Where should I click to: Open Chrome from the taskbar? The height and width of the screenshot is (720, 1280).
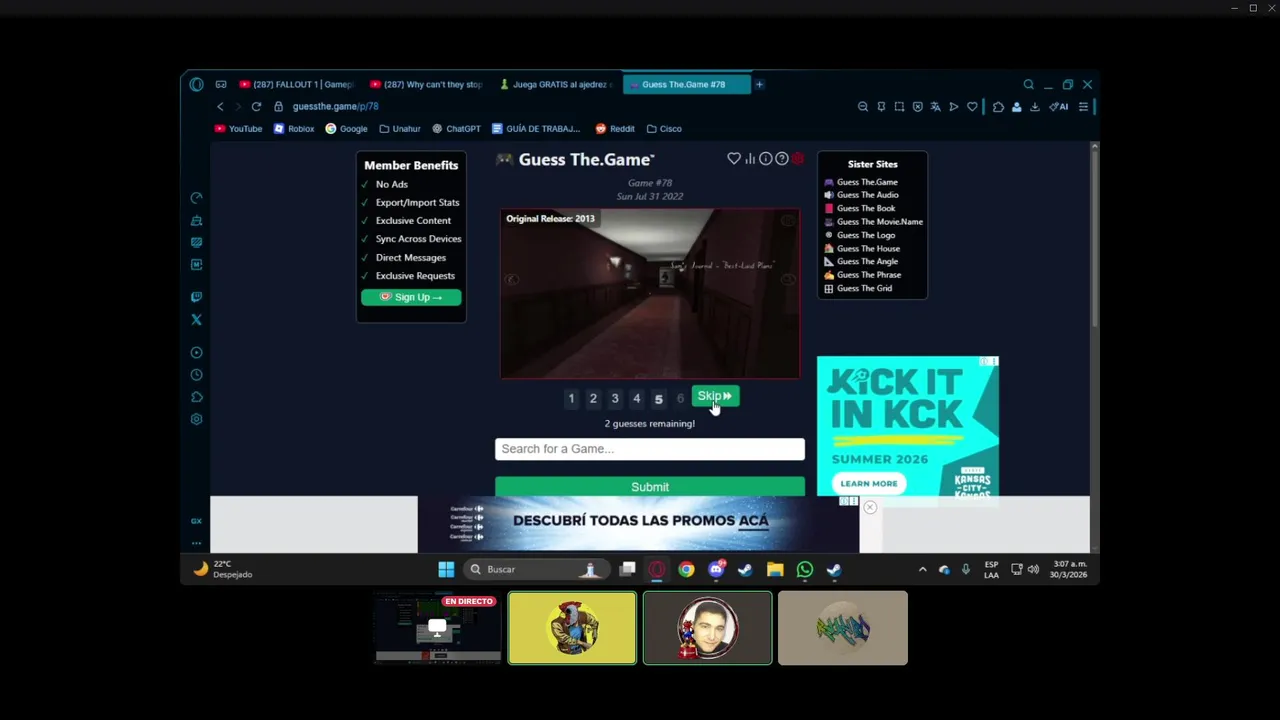[x=686, y=569]
